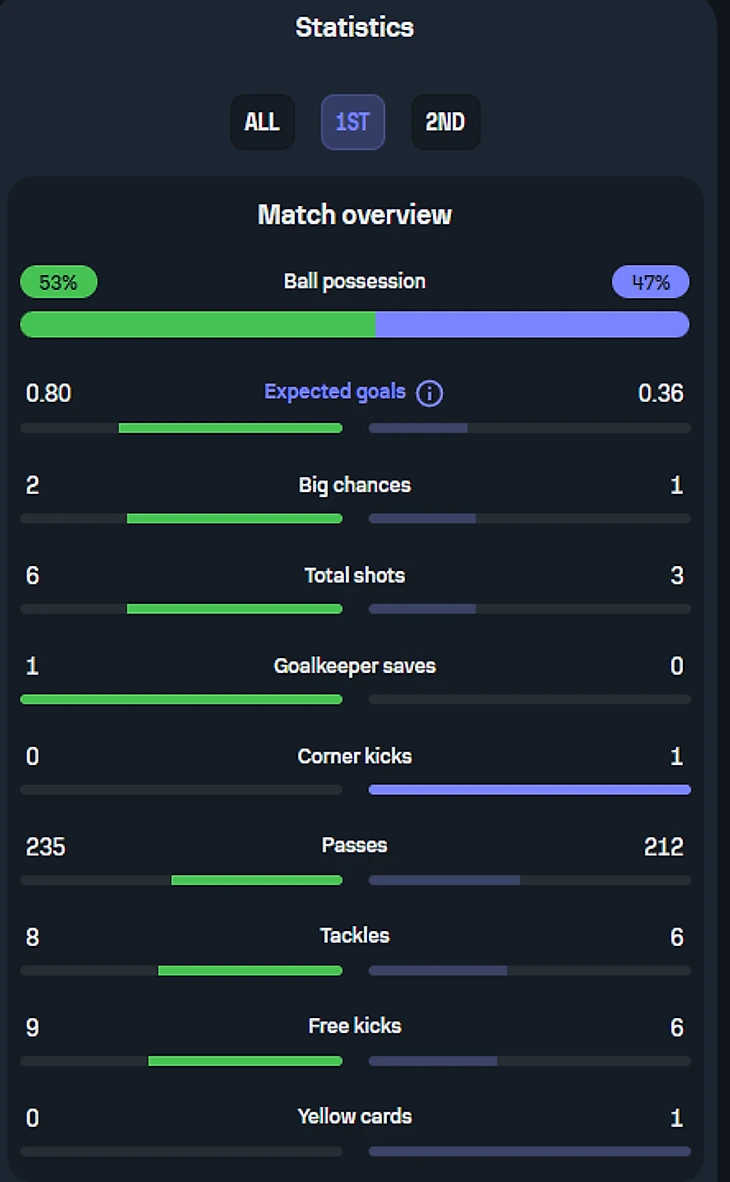
Task: Click the Statistics heading
Action: pyautogui.click(x=354, y=27)
